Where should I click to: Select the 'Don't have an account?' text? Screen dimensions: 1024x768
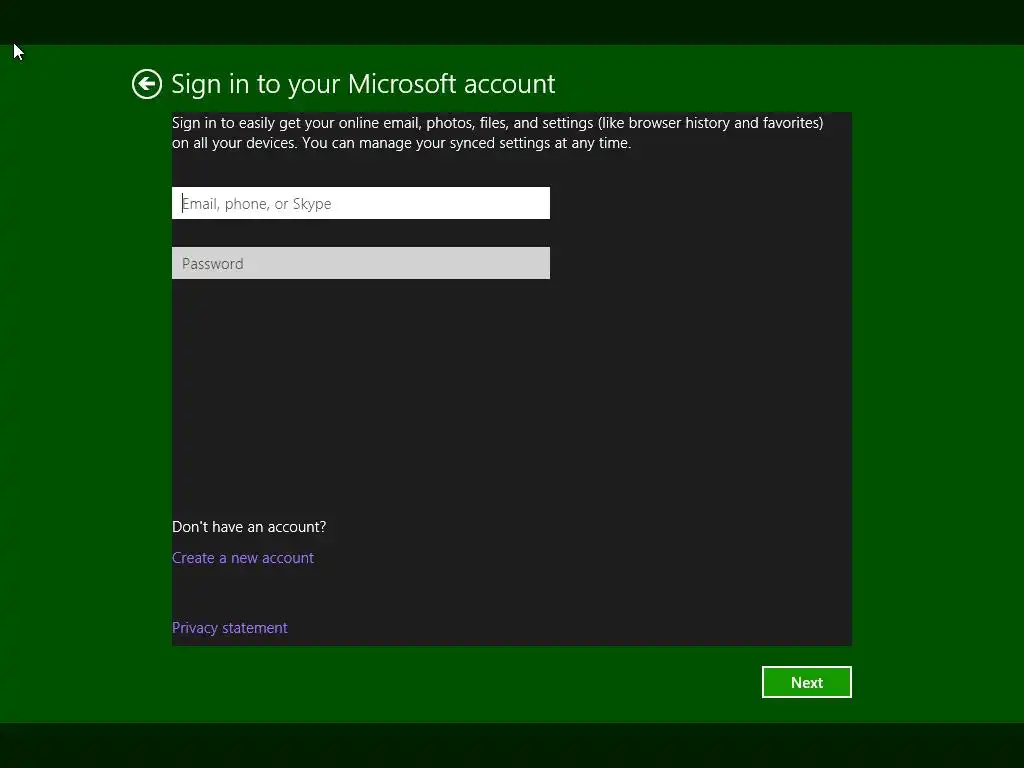pyautogui.click(x=249, y=526)
